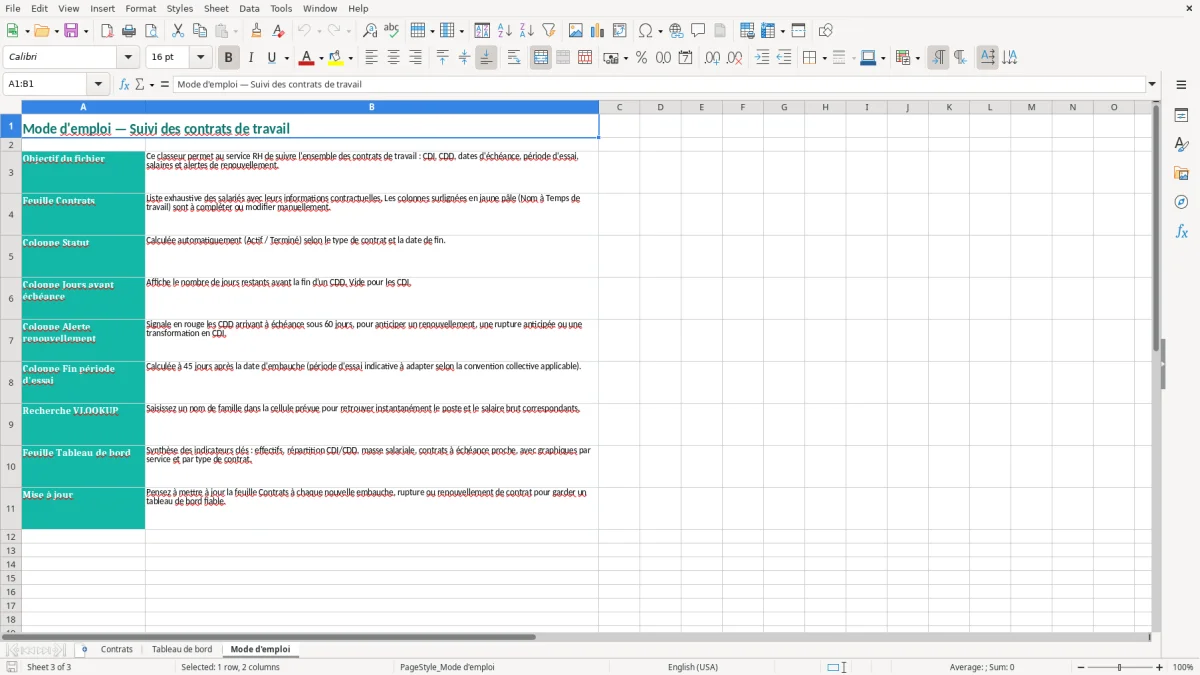Apply red font color swatch
Screen dimensions: 1200x675
point(306,58)
